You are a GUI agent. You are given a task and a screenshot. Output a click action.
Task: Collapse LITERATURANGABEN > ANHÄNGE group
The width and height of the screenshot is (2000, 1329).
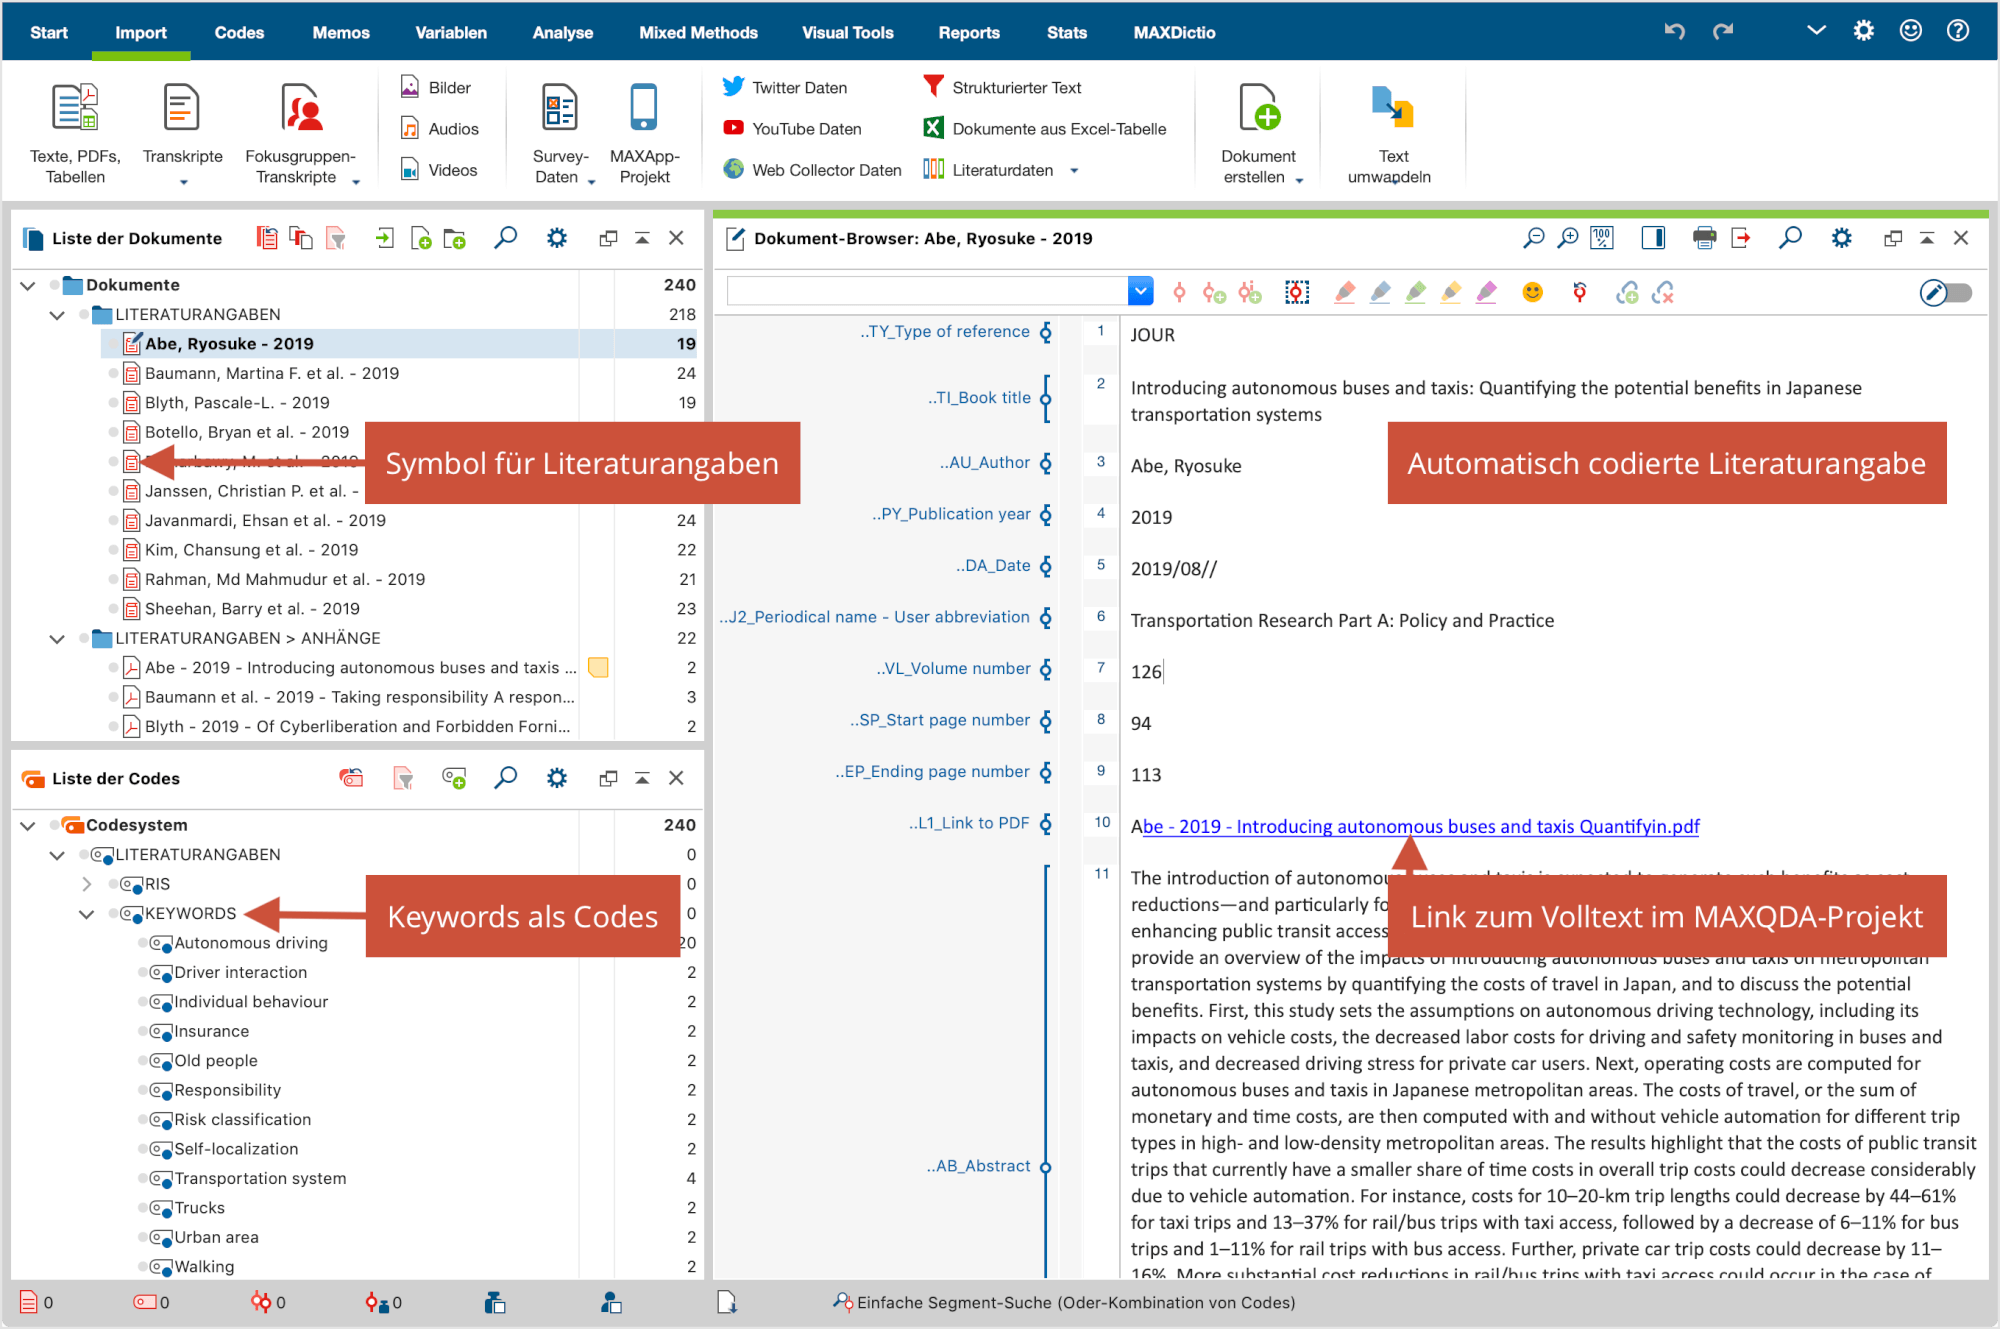tap(57, 638)
